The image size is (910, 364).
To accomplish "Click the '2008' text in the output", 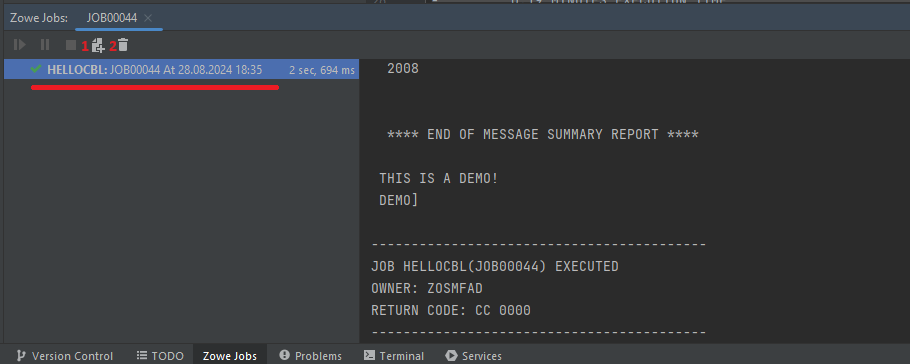I will click(x=403, y=69).
